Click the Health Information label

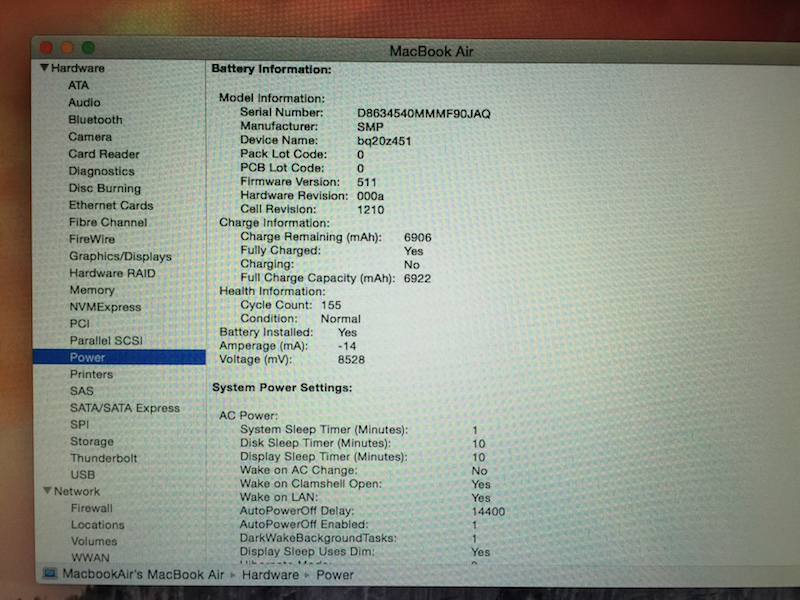[x=272, y=291]
